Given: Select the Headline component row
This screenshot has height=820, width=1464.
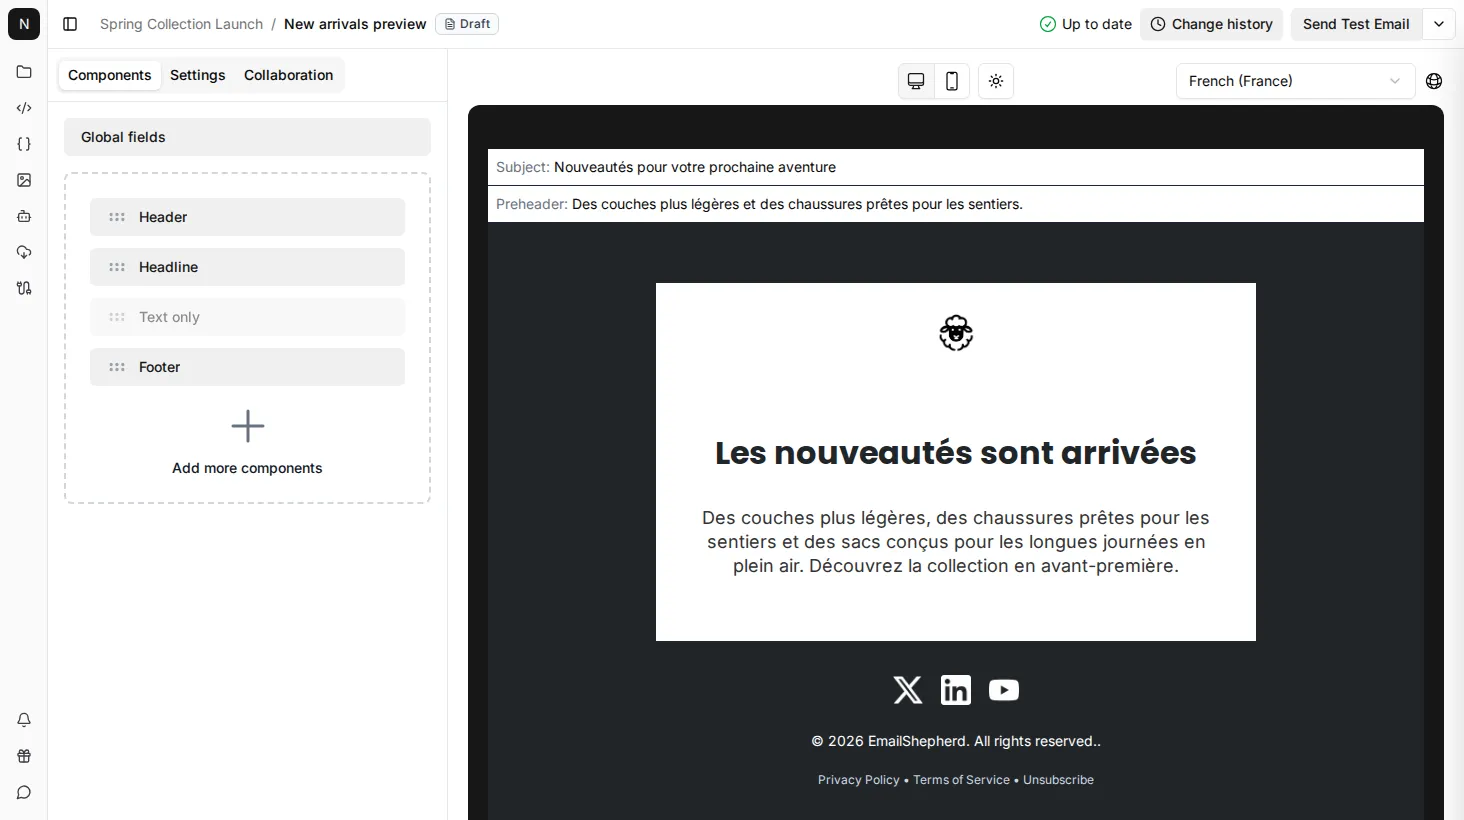Looking at the screenshot, I should click(x=247, y=267).
